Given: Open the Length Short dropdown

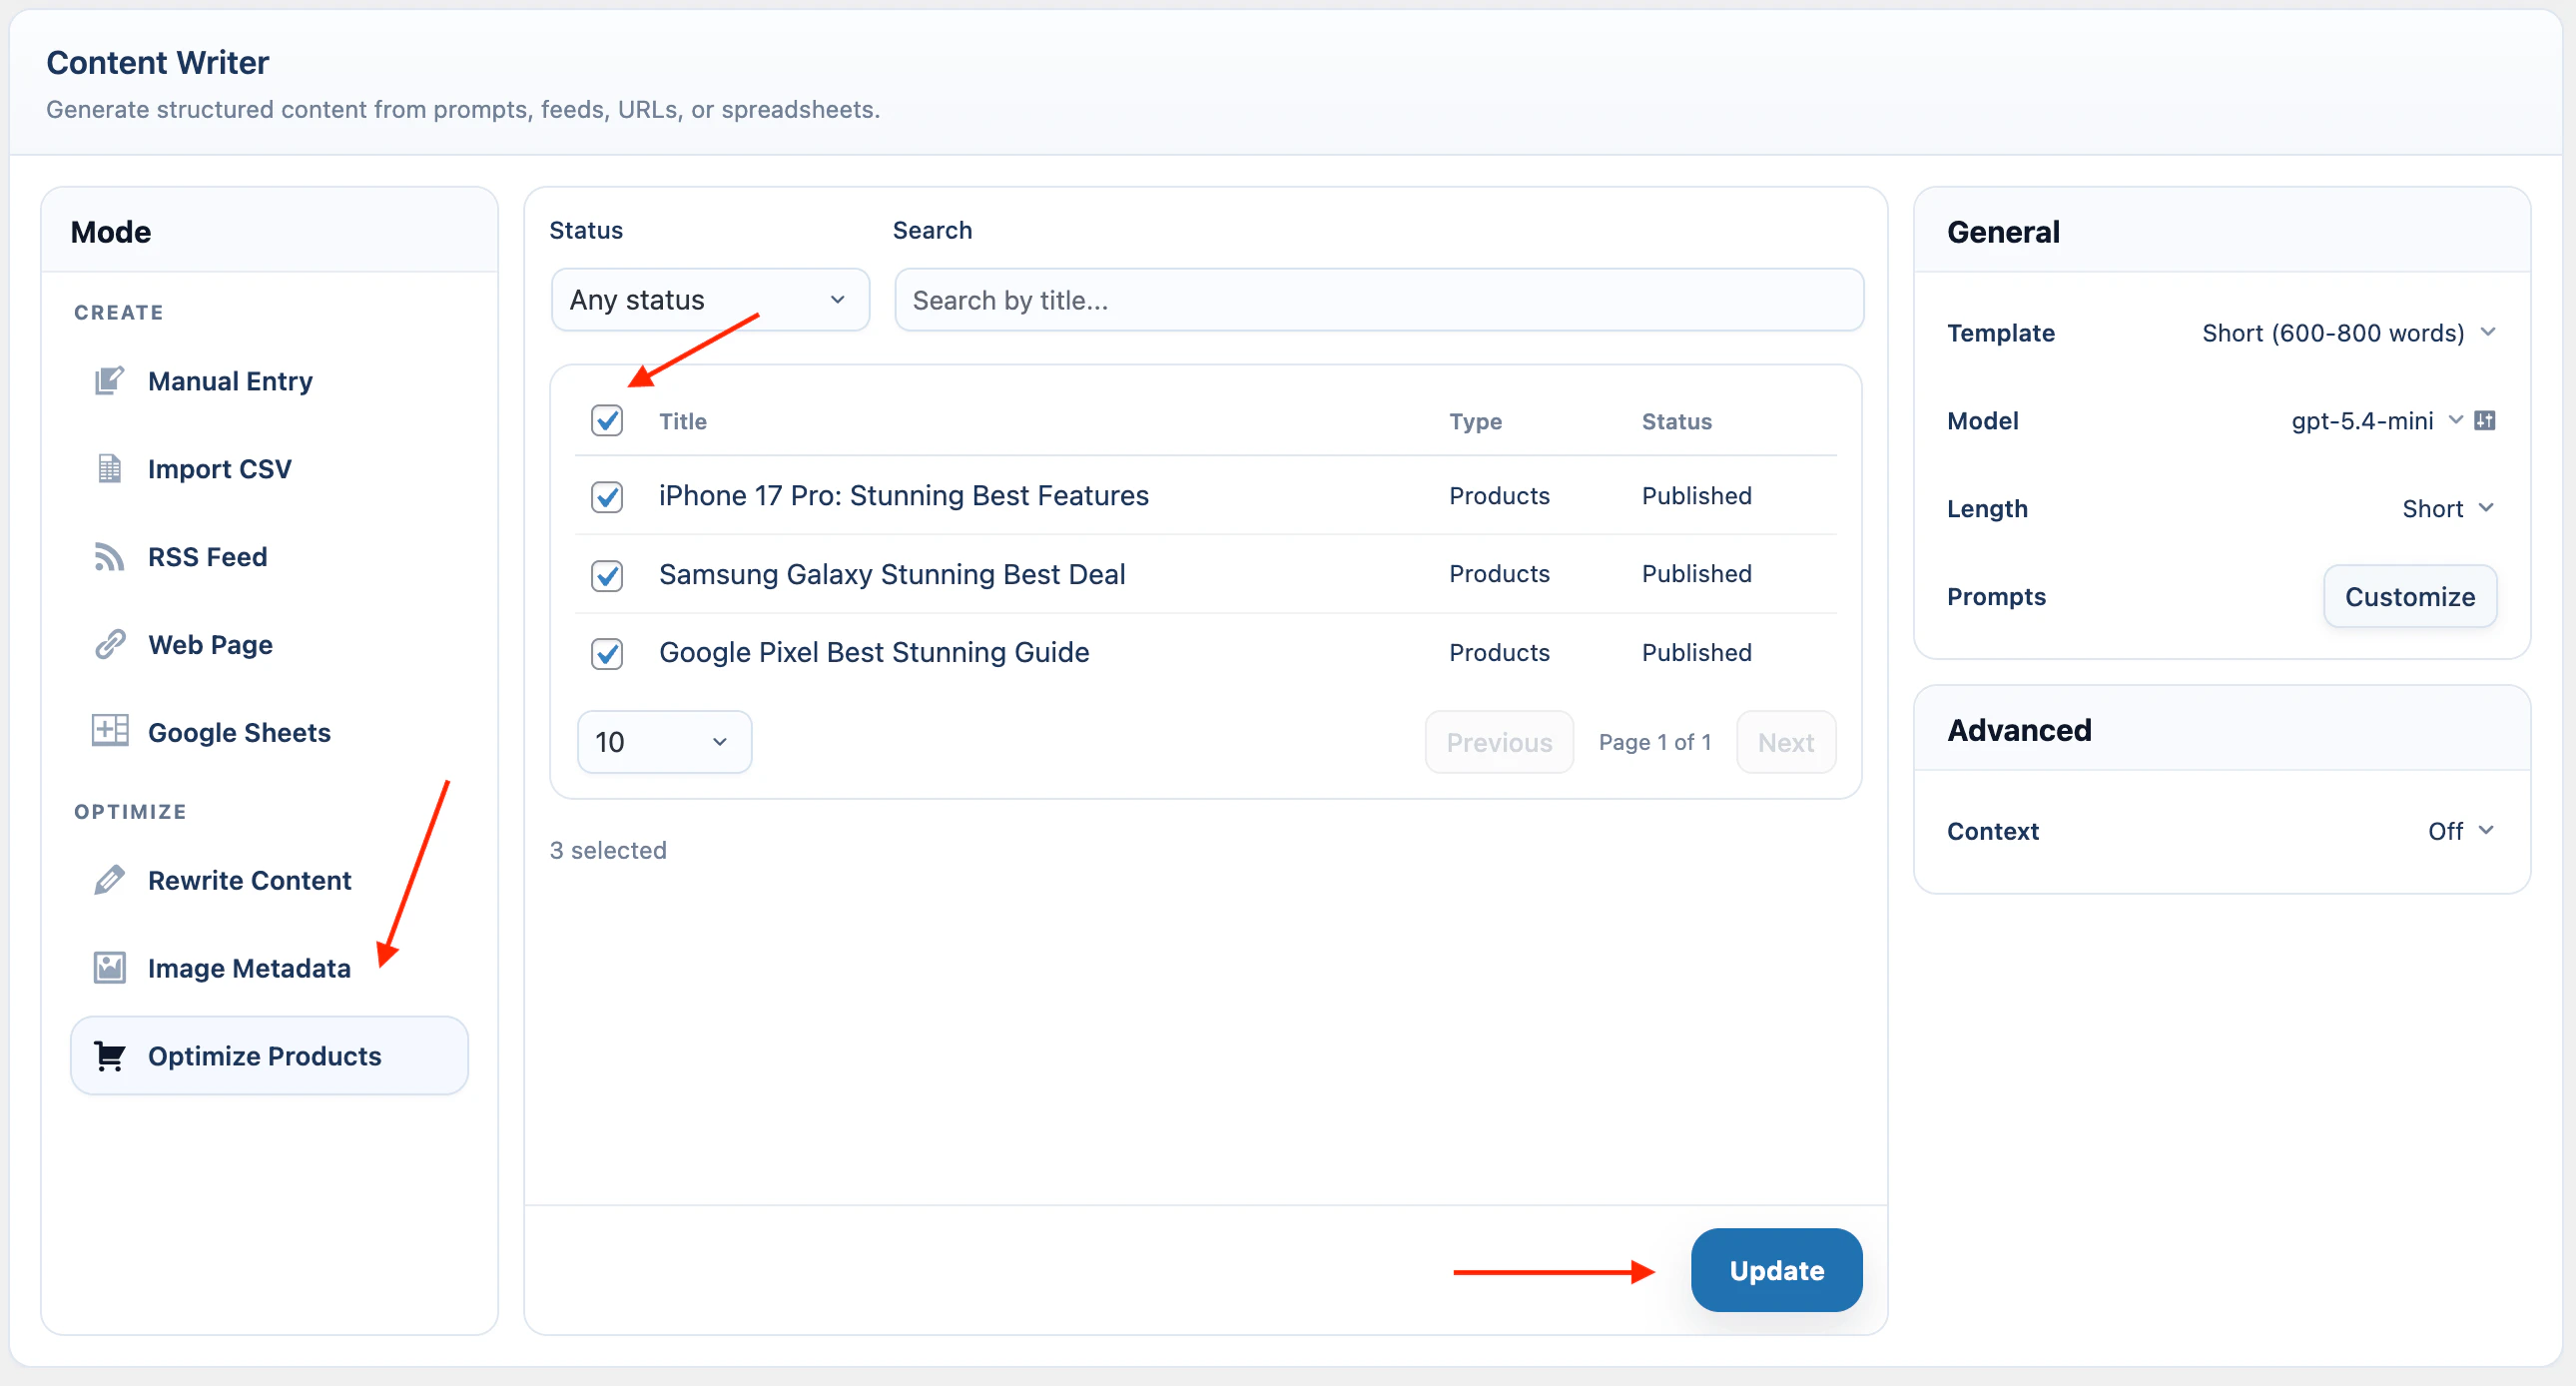Looking at the screenshot, I should tap(2448, 509).
